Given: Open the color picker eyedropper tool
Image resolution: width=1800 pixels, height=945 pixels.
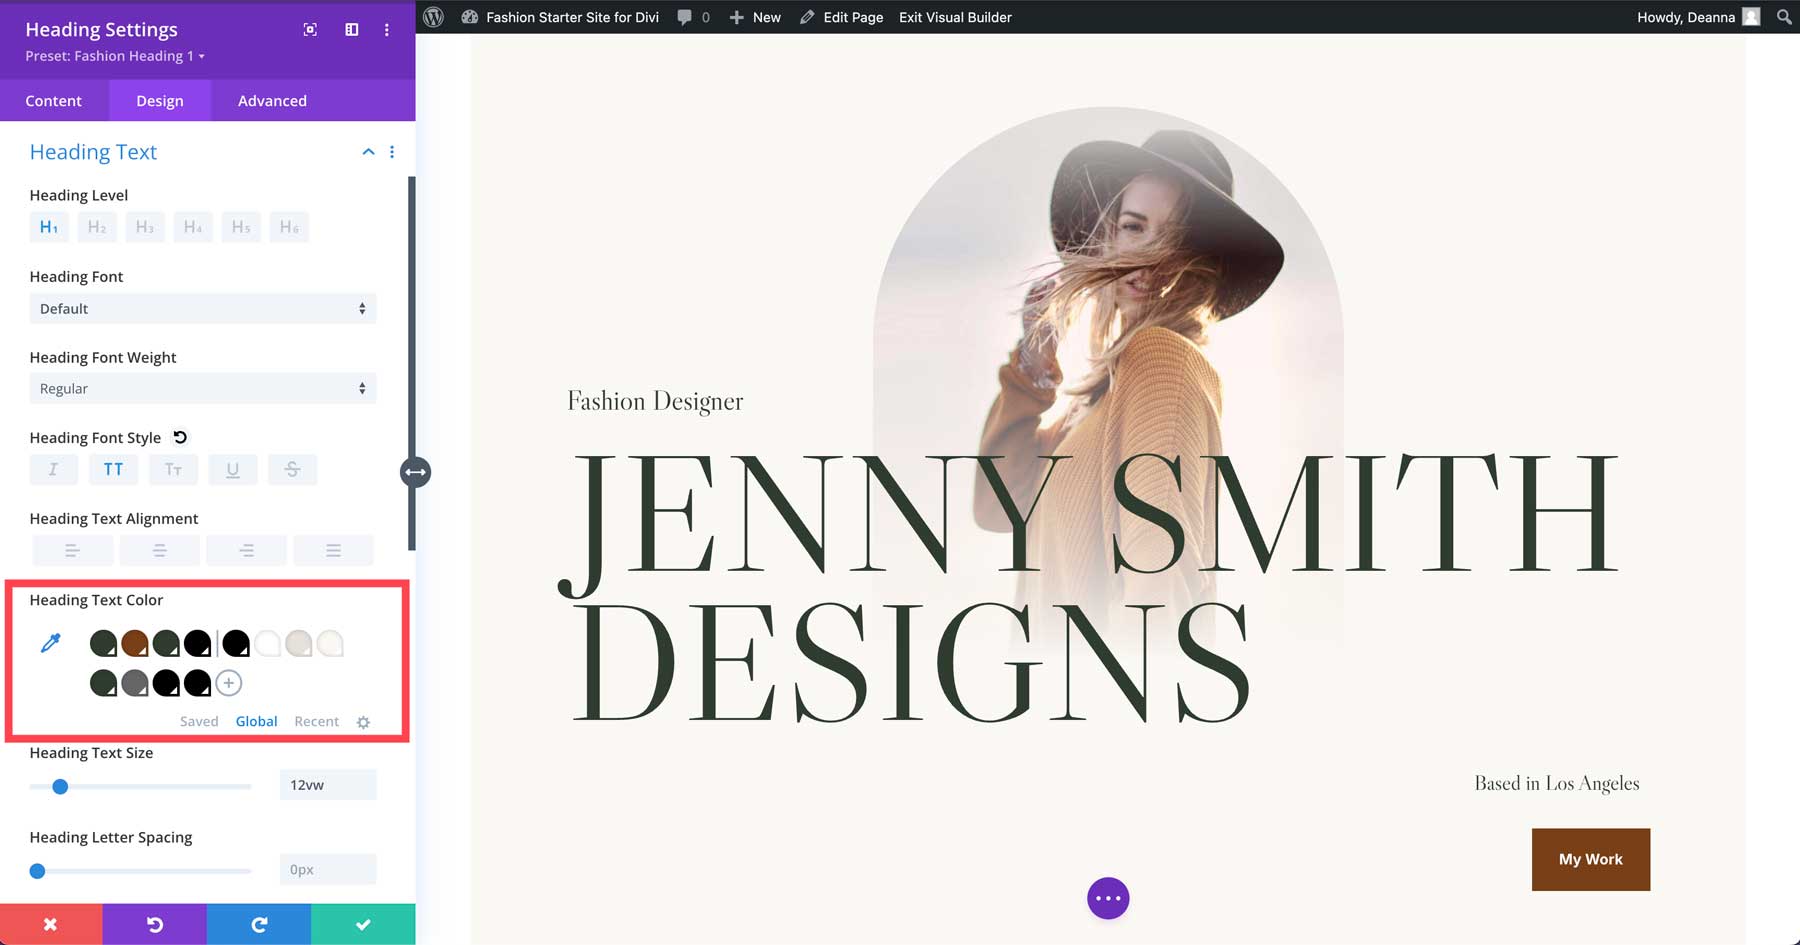Looking at the screenshot, I should (x=51, y=643).
